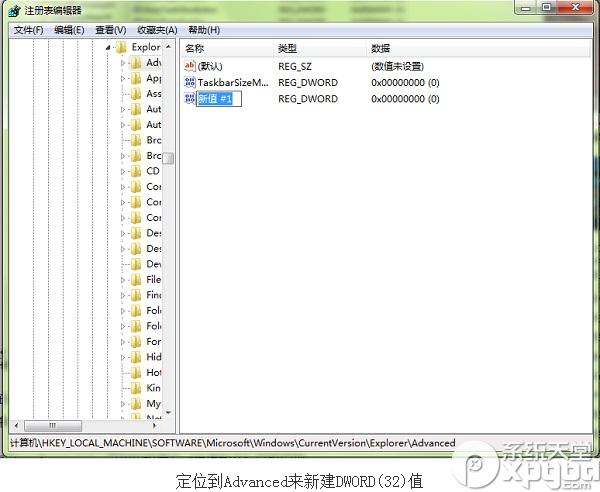Click the Explor folder icon in tree
This screenshot has height=492, width=600.
(x=121, y=47)
